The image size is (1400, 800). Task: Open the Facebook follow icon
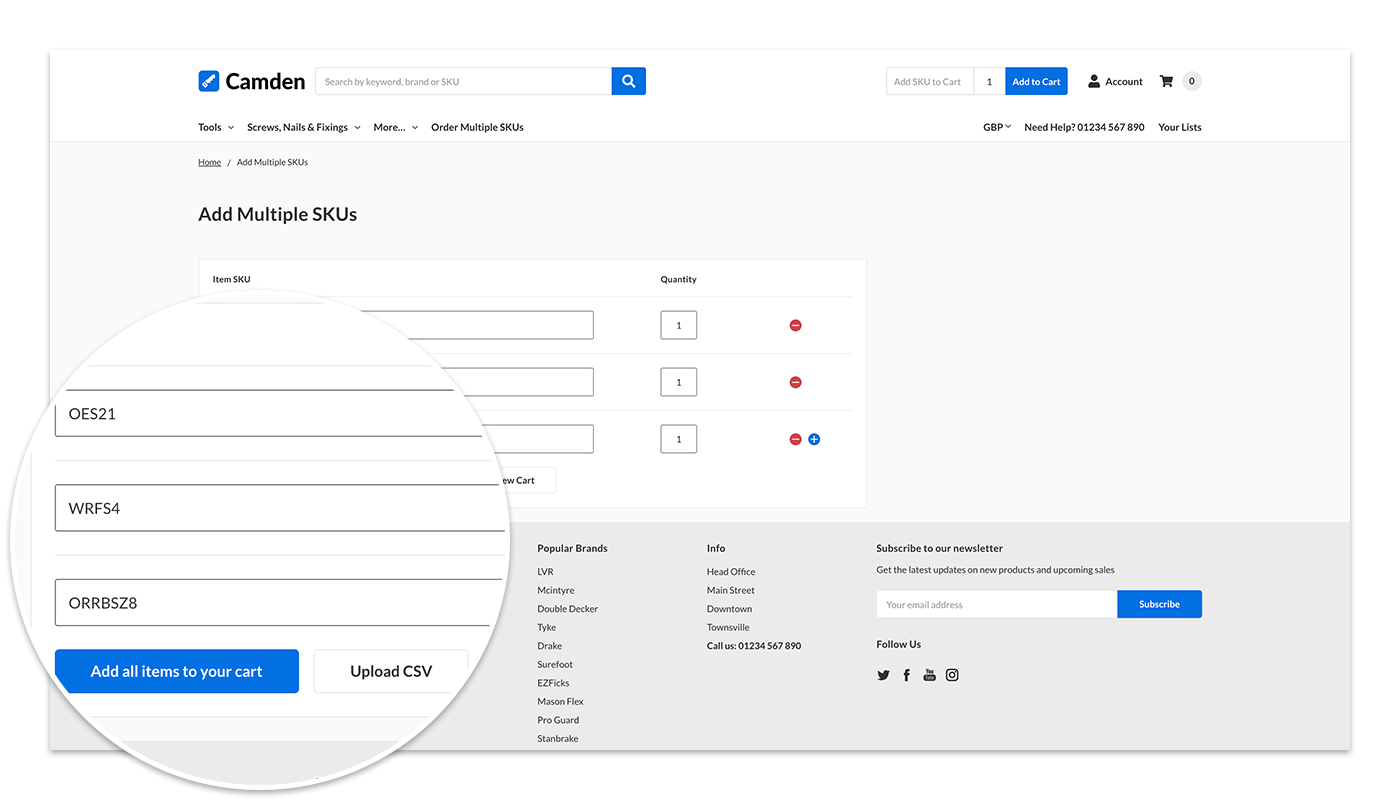click(x=907, y=675)
